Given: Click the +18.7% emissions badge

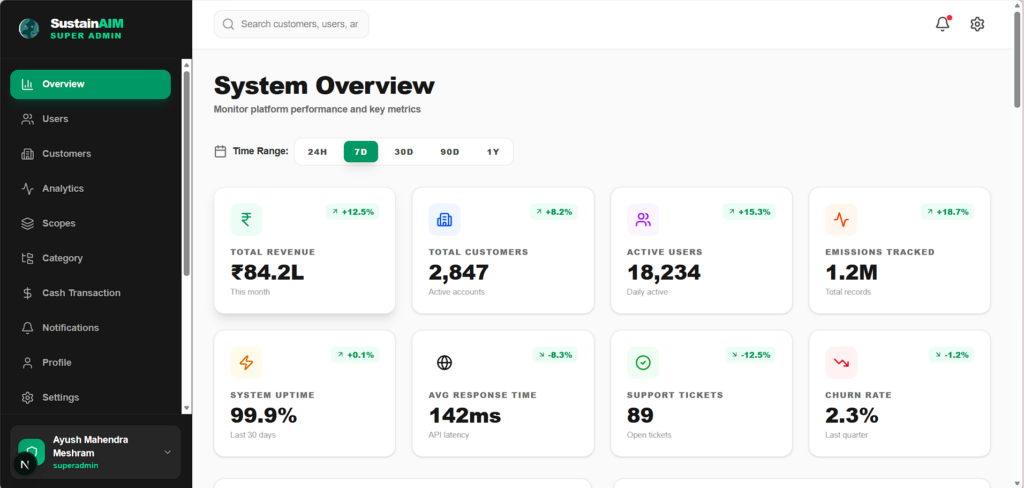Looking at the screenshot, I should [948, 212].
